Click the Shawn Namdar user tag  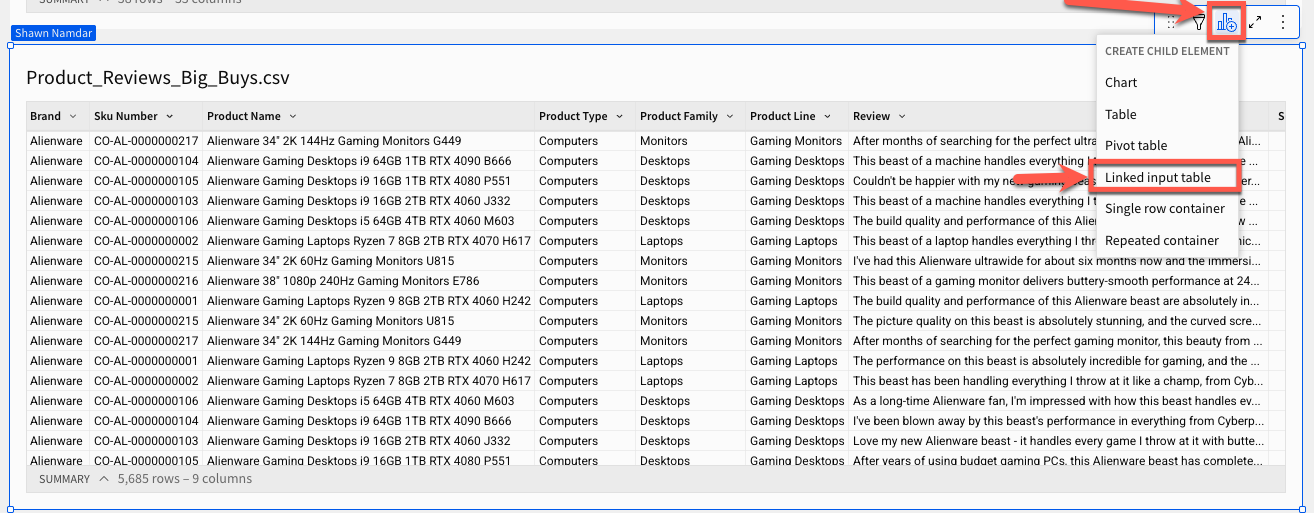(x=55, y=34)
